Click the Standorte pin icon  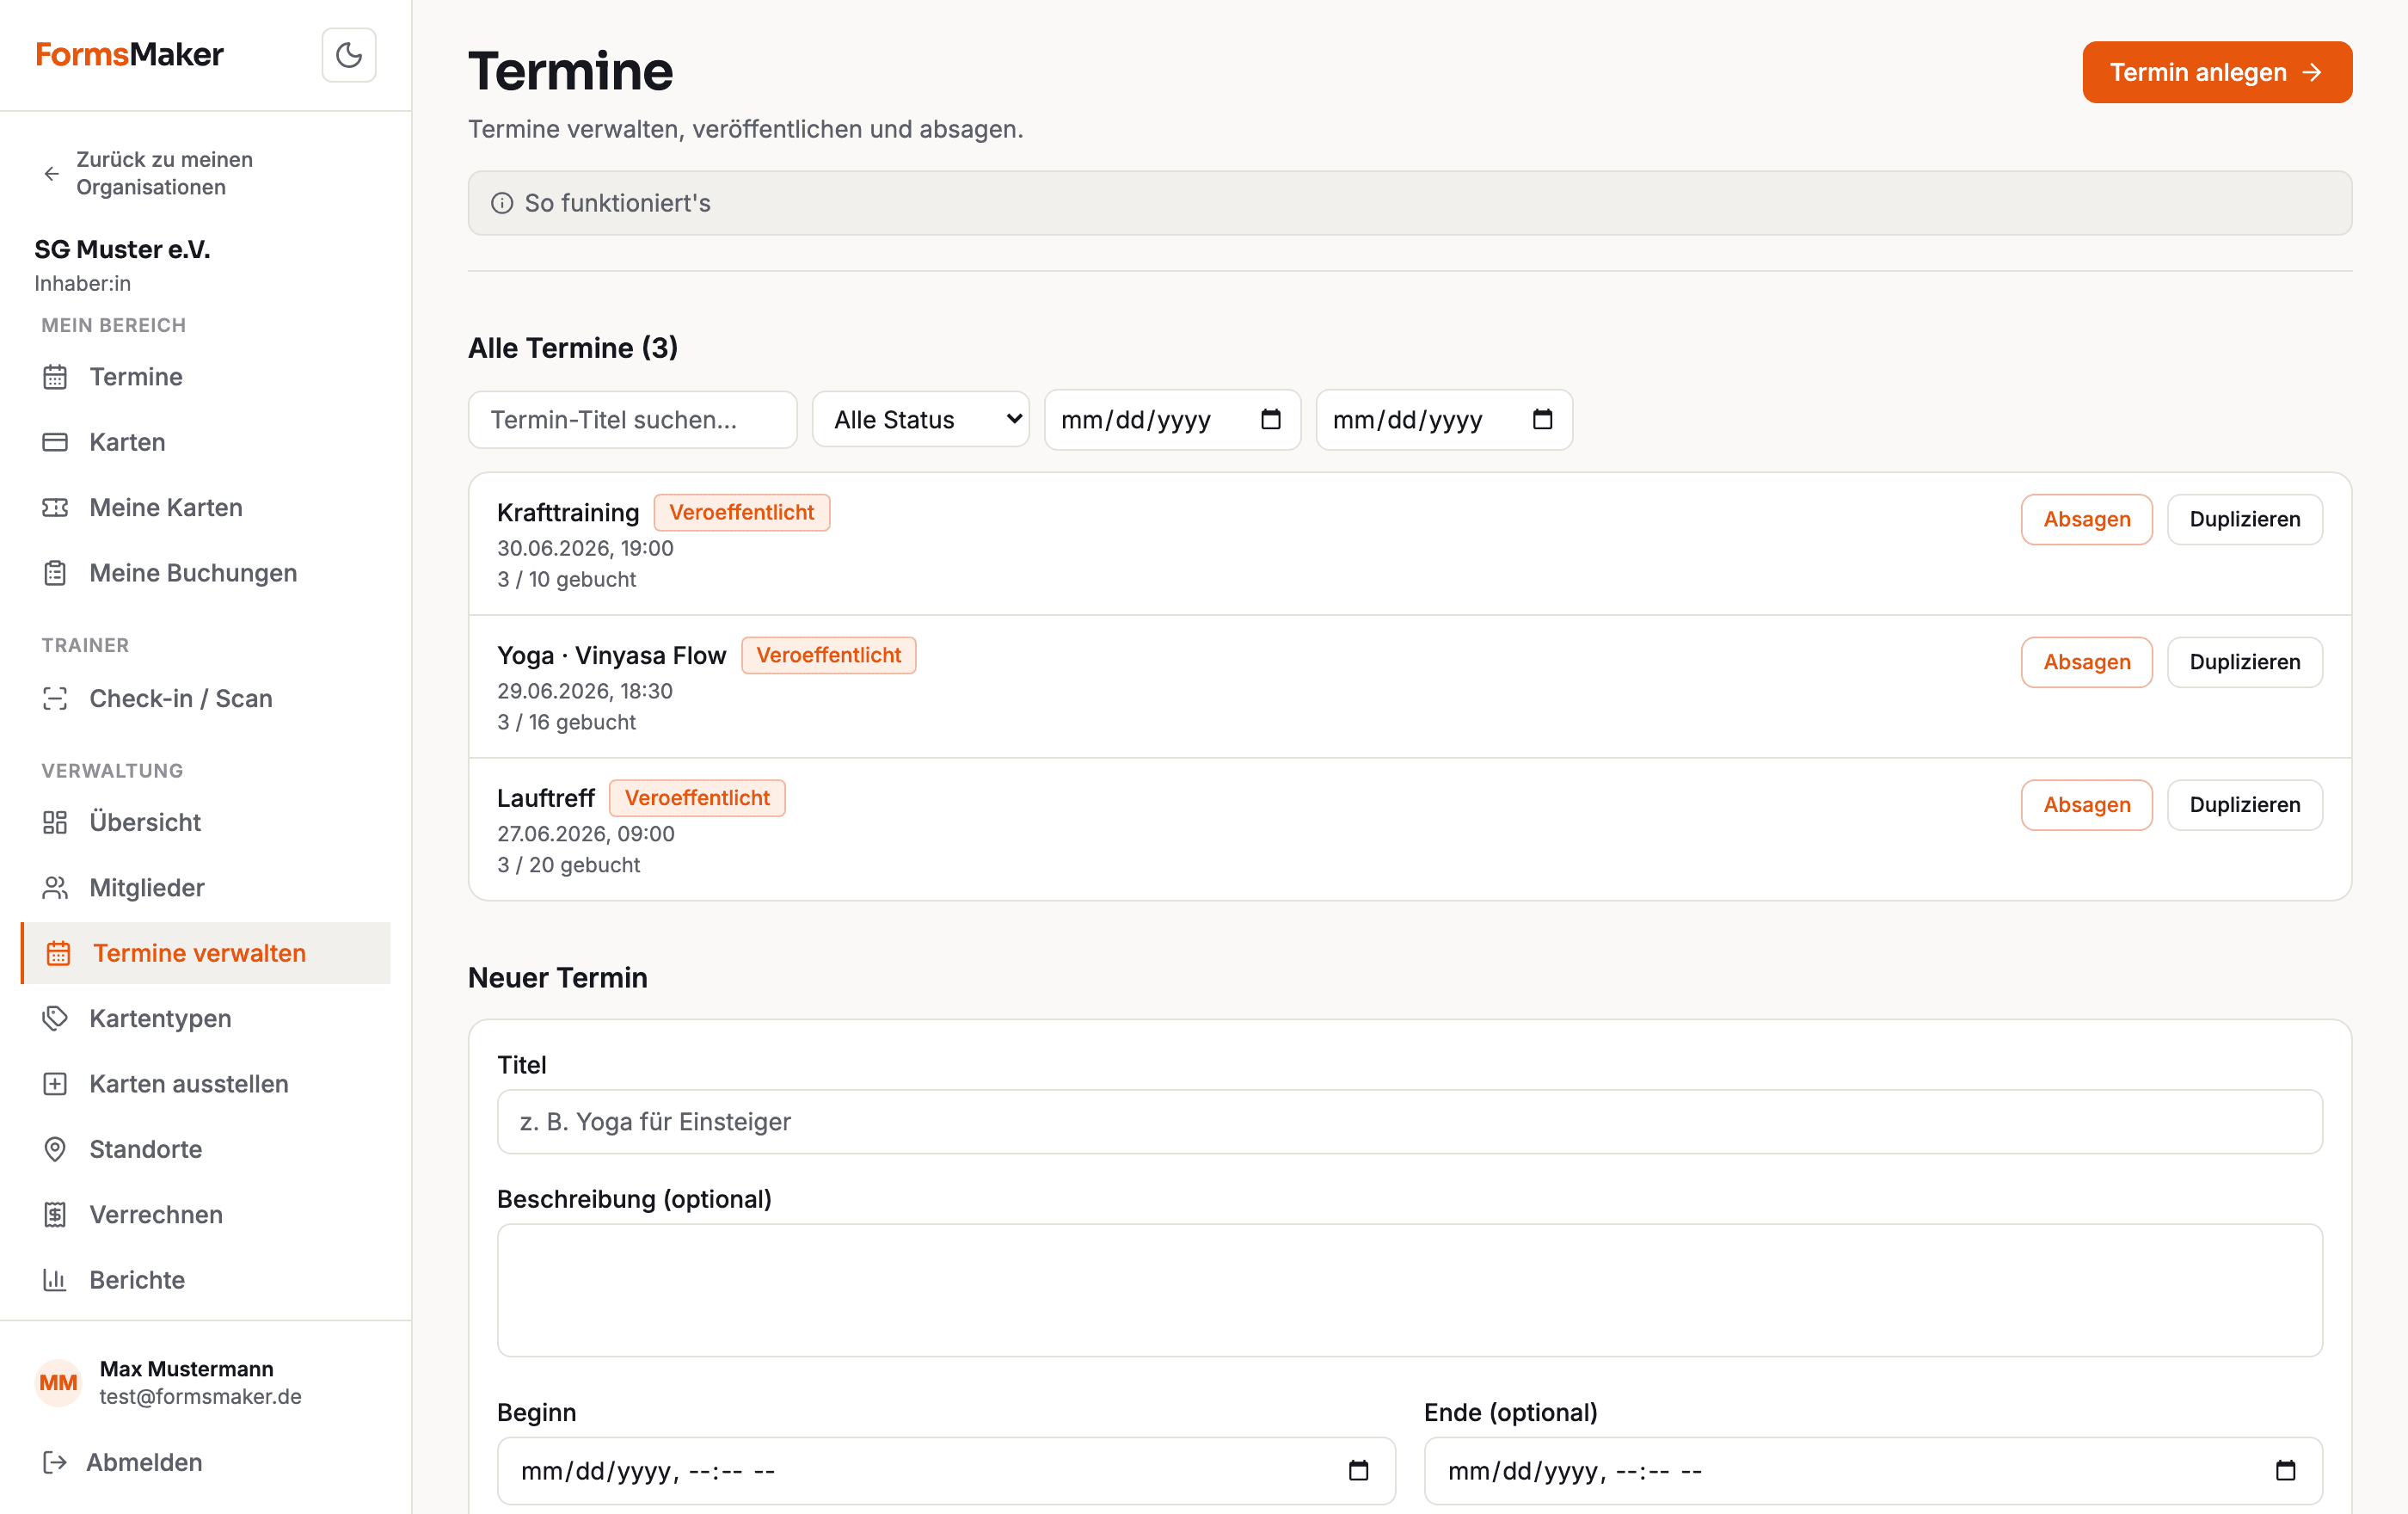coord(55,1149)
